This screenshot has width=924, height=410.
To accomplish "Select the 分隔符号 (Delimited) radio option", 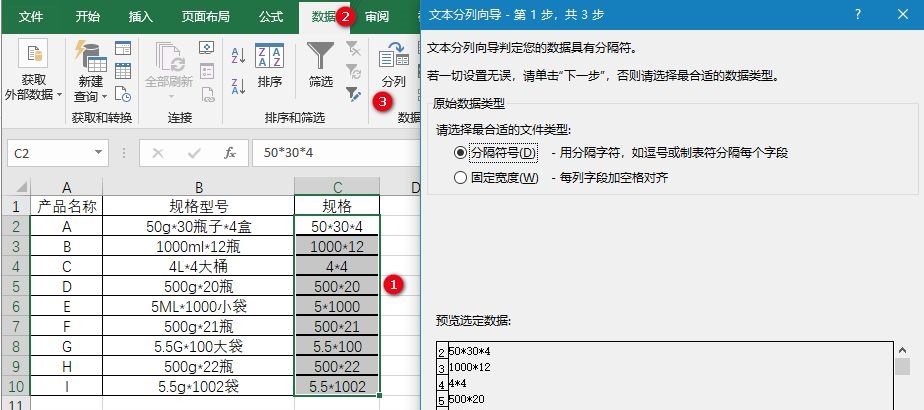I will 460,153.
